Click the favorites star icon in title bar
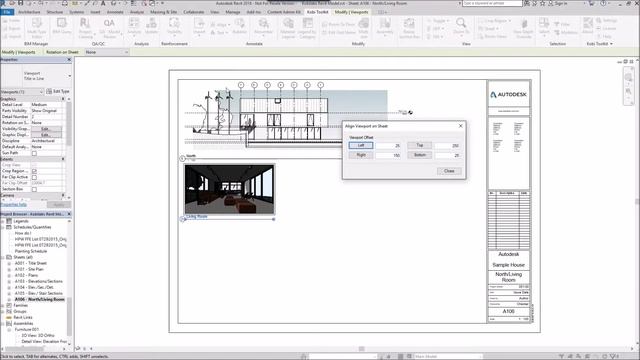640x360 pixels. pyautogui.click(x=542, y=3)
